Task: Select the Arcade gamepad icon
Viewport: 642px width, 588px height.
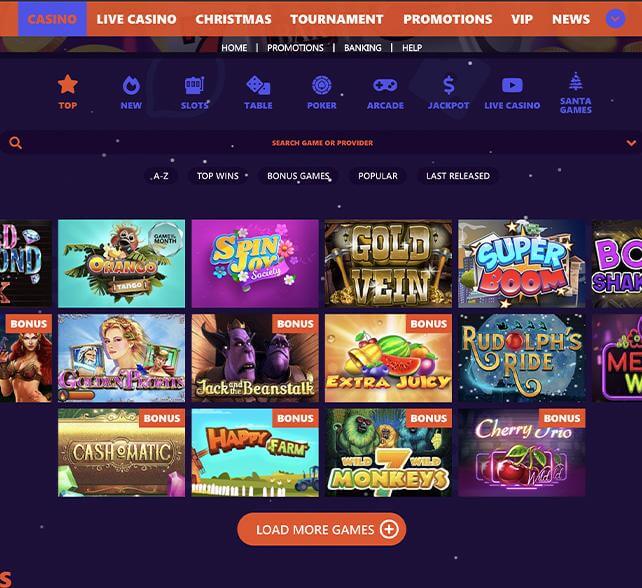Action: click(x=385, y=85)
